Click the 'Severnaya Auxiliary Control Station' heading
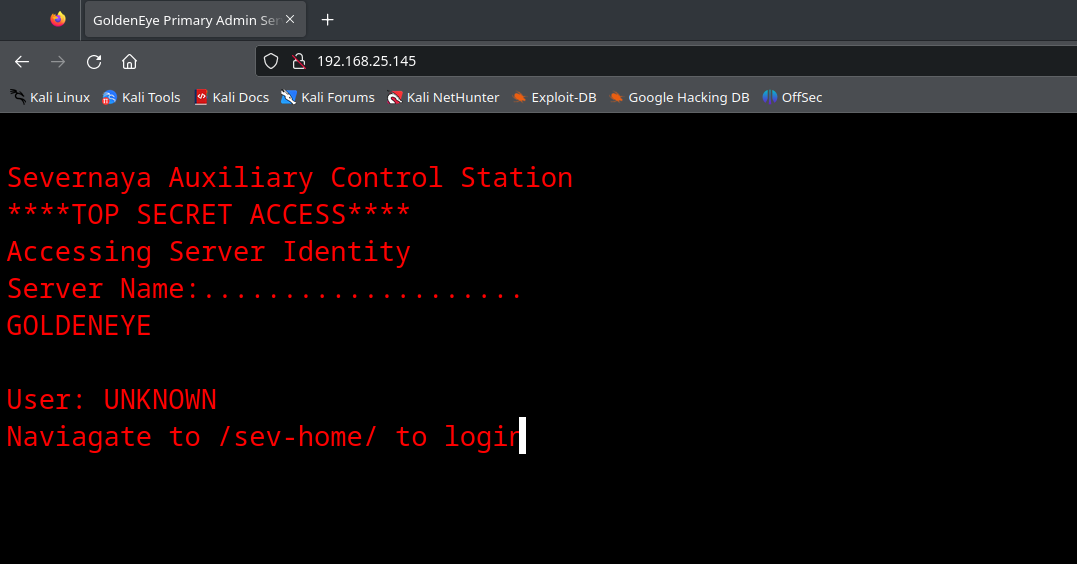This screenshot has width=1077, height=564. tap(290, 178)
